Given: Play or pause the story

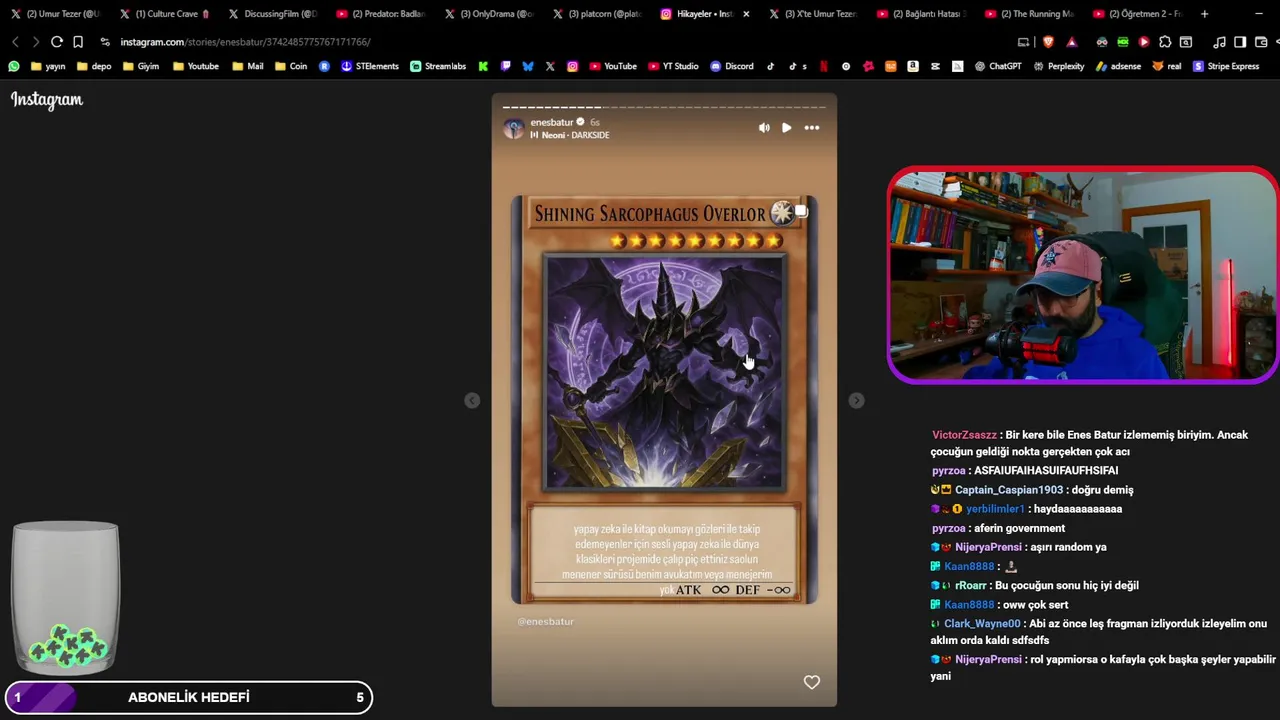Looking at the screenshot, I should (786, 128).
